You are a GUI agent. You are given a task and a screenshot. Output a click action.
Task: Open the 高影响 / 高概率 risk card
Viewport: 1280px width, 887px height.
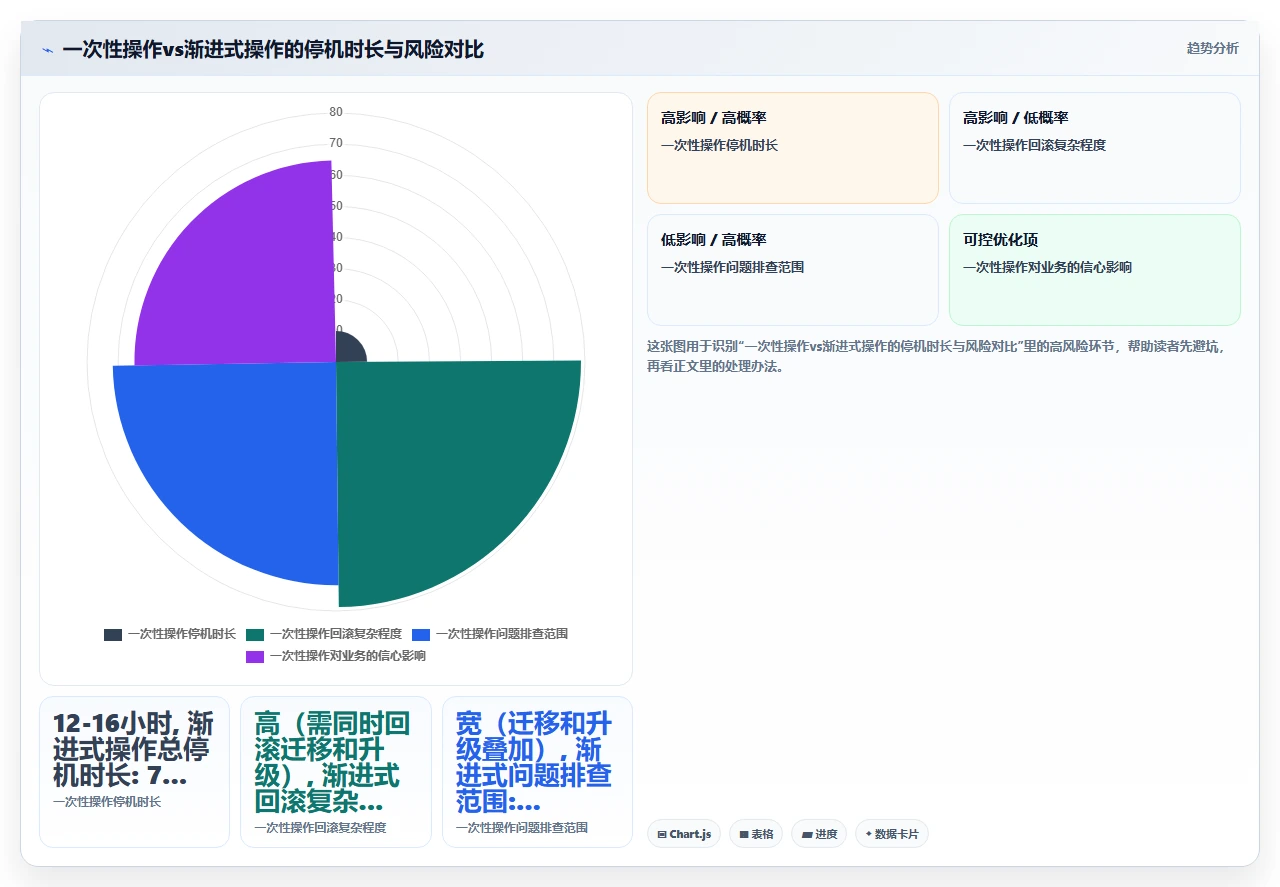[793, 148]
